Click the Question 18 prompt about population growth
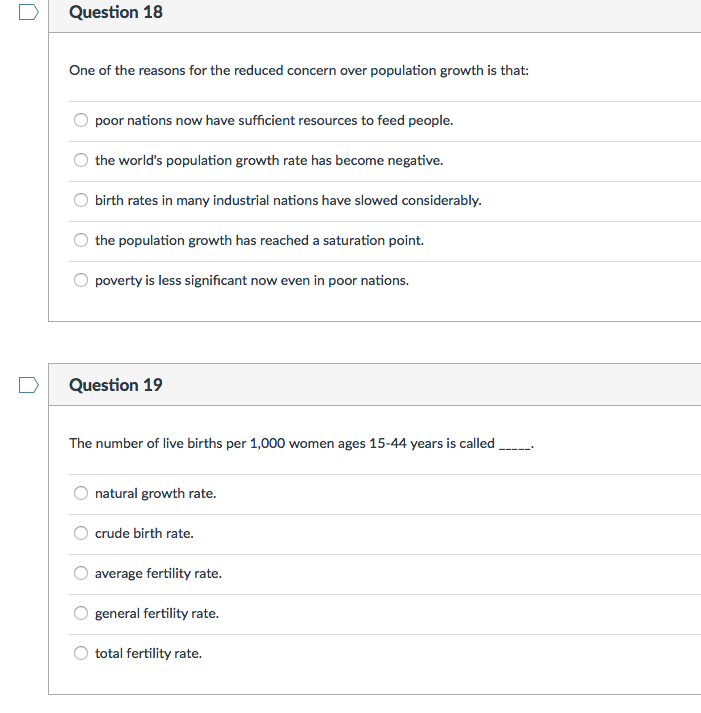 (298, 71)
